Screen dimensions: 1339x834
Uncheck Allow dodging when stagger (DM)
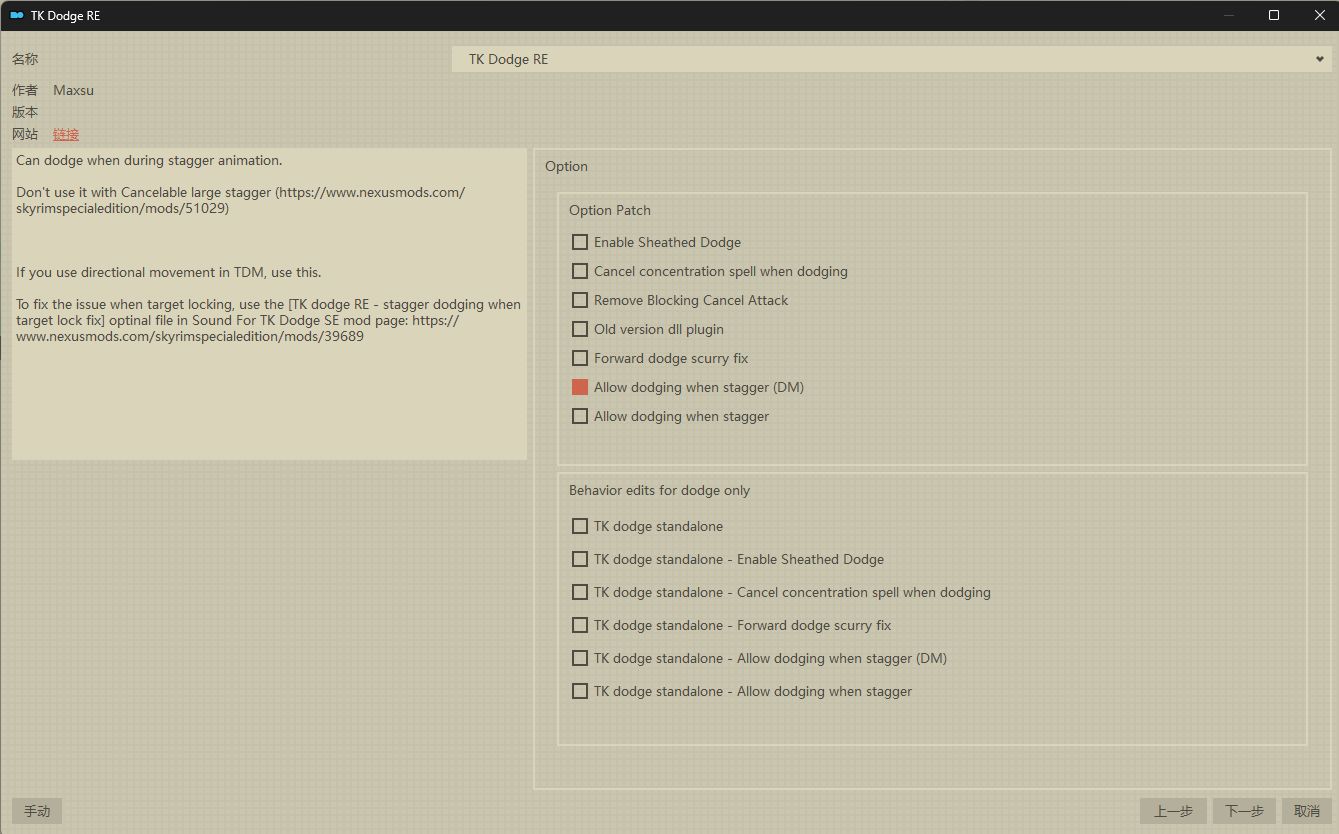[x=580, y=387]
